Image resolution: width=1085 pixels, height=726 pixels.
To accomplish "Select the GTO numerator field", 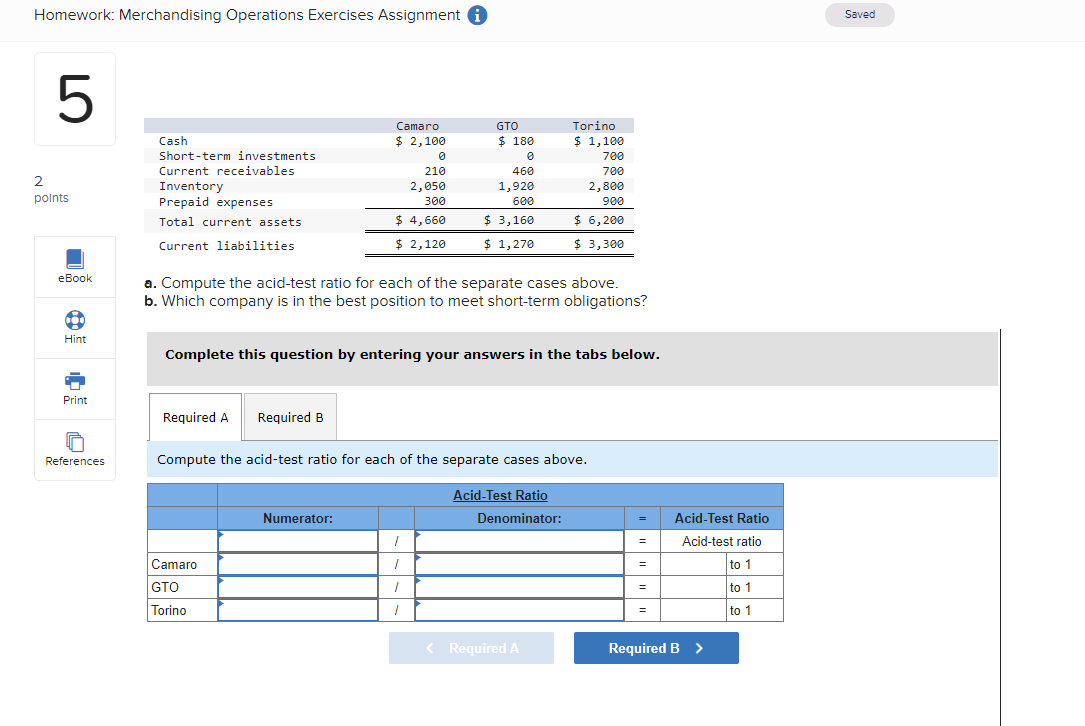I will click(x=298, y=587).
